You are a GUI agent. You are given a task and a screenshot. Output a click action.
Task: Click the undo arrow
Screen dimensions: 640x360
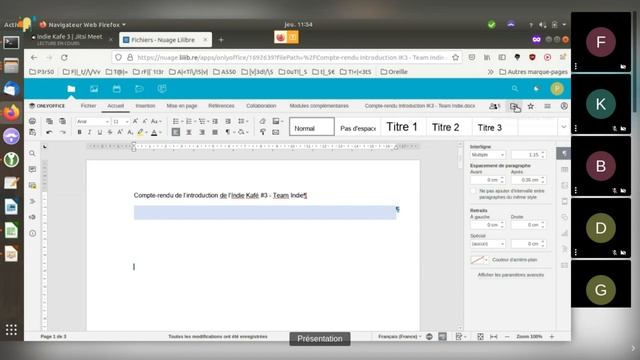pyautogui.click(x=49, y=132)
